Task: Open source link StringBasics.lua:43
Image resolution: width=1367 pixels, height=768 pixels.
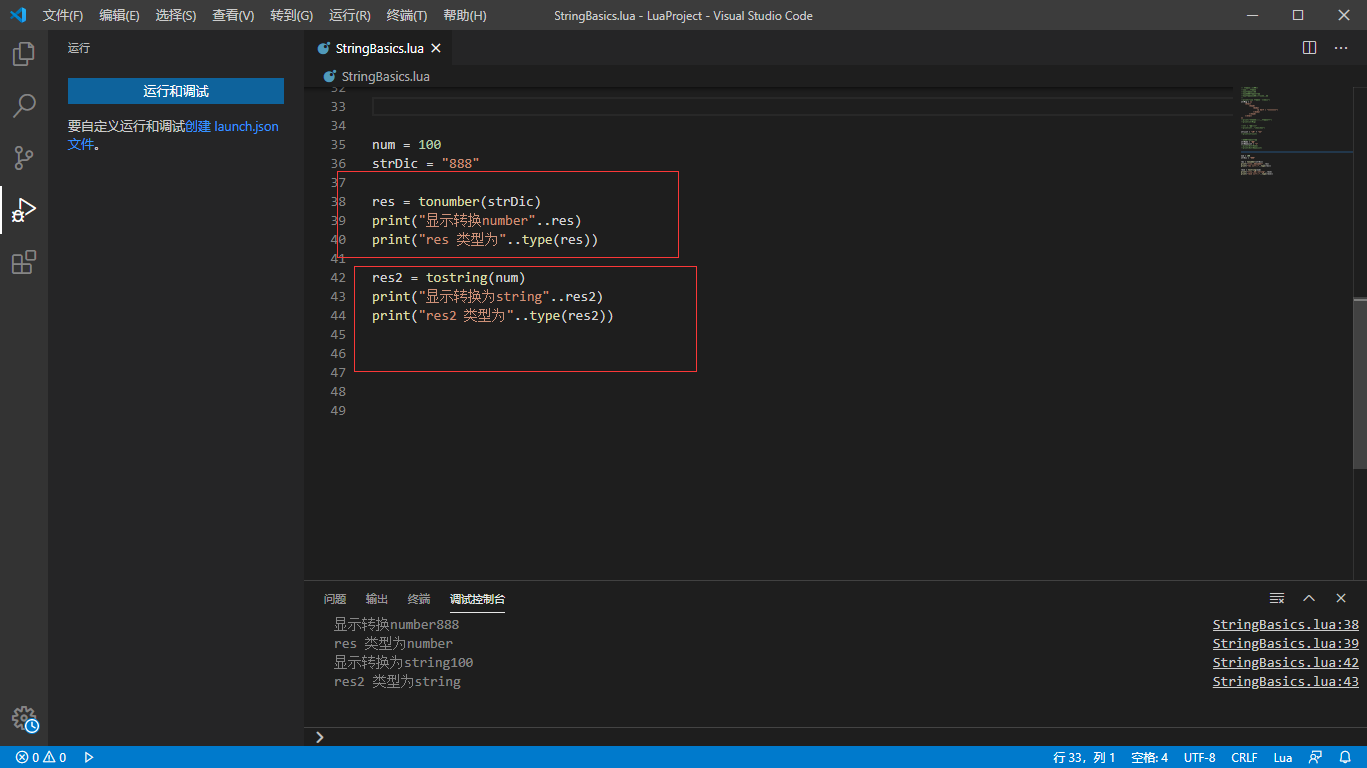Action: [1286, 682]
